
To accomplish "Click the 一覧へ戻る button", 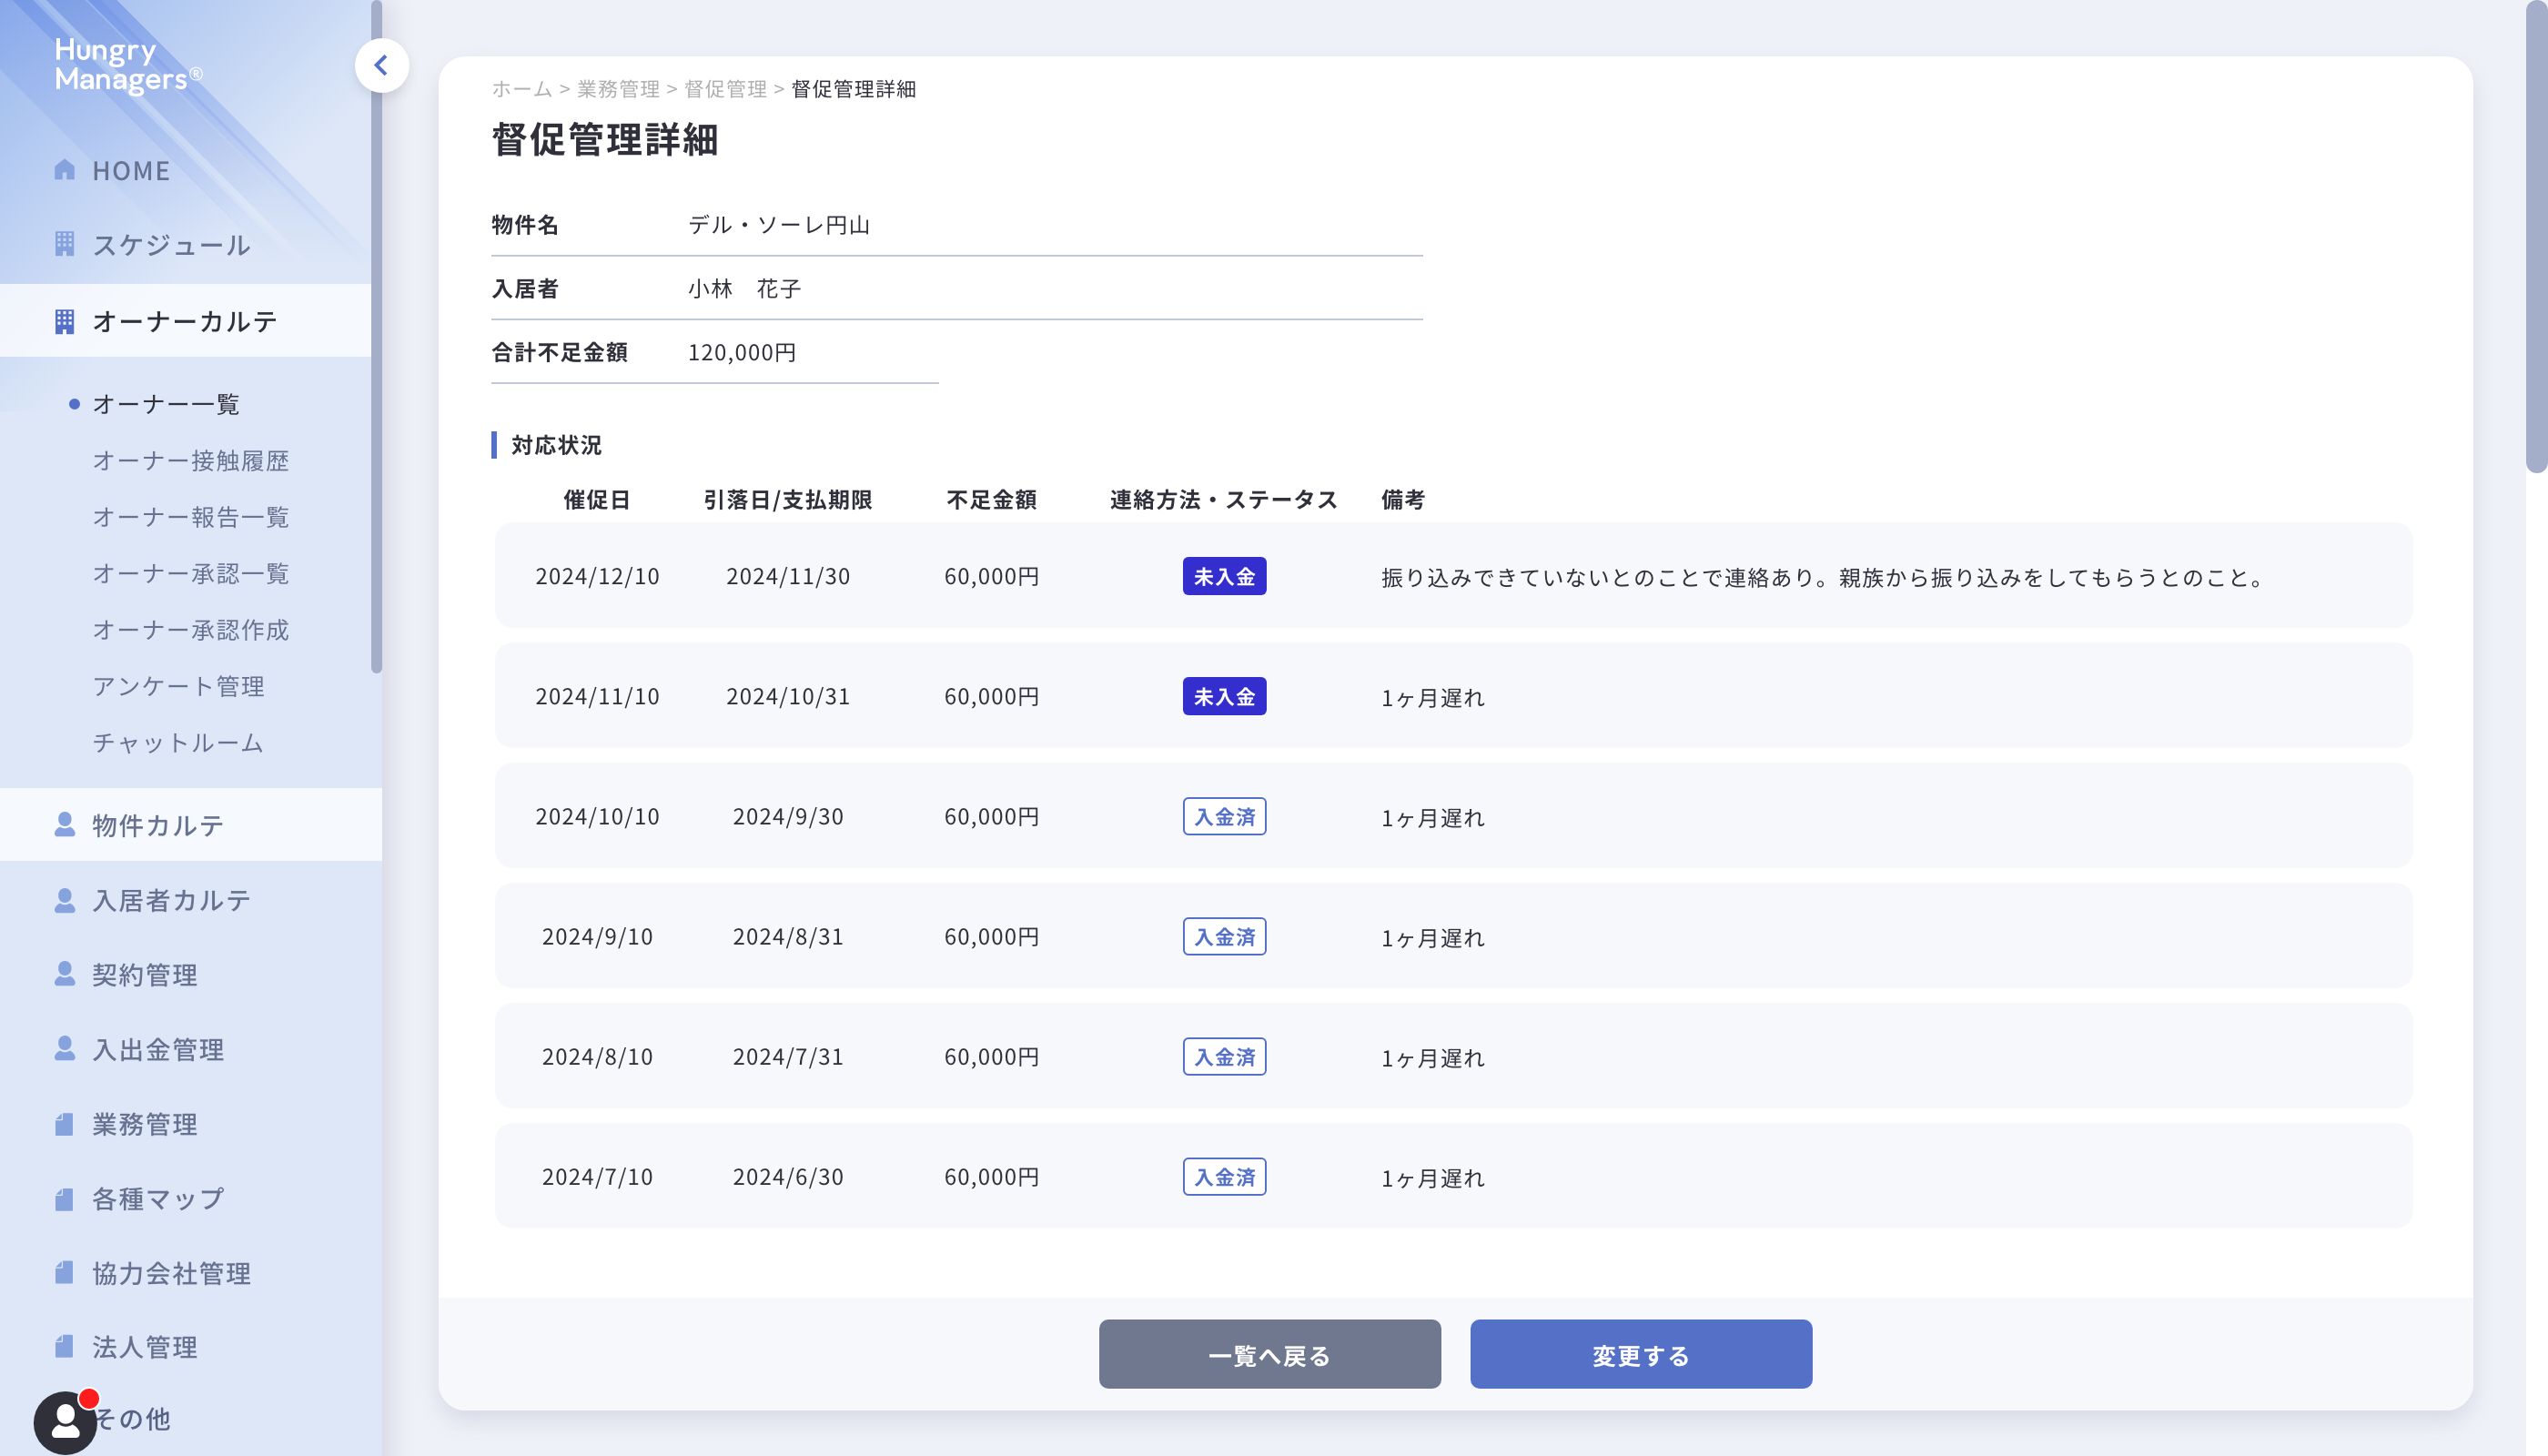I will (x=1269, y=1354).
